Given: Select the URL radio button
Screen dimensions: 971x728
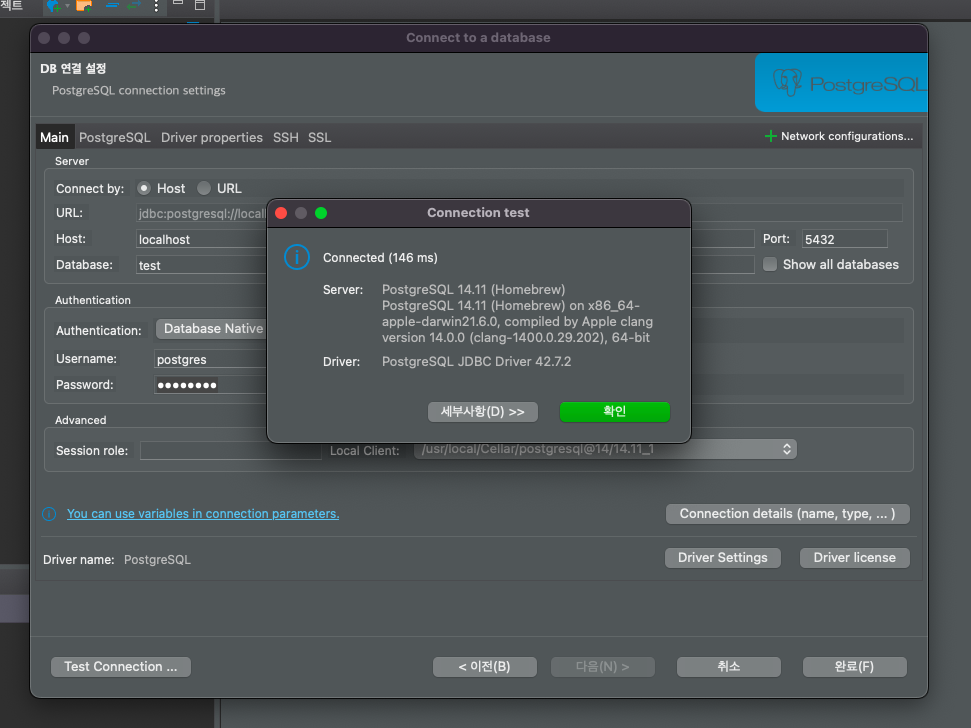Looking at the screenshot, I should 204,188.
